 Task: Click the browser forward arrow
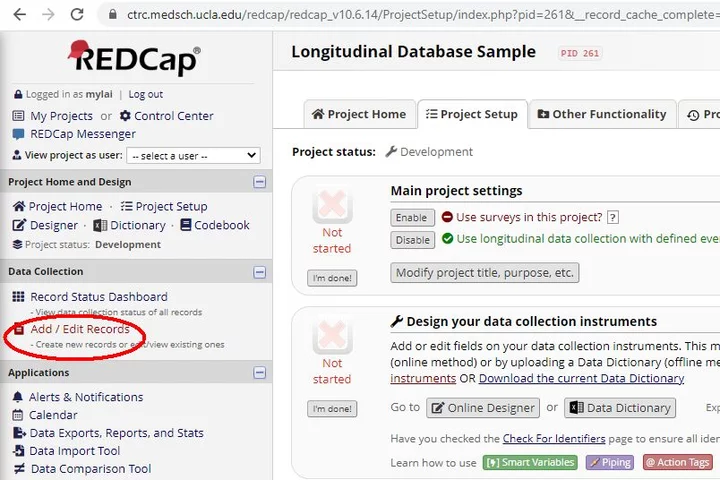point(48,15)
